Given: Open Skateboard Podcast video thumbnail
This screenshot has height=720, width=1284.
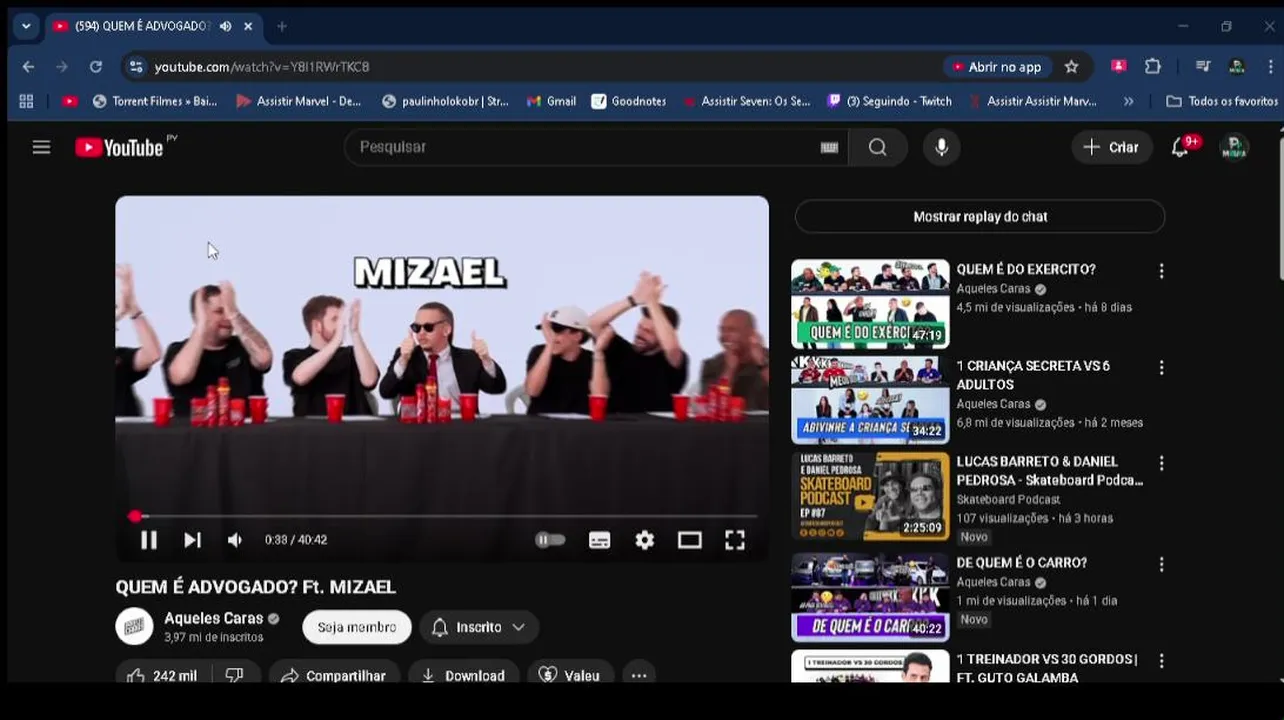Looking at the screenshot, I should [x=870, y=496].
